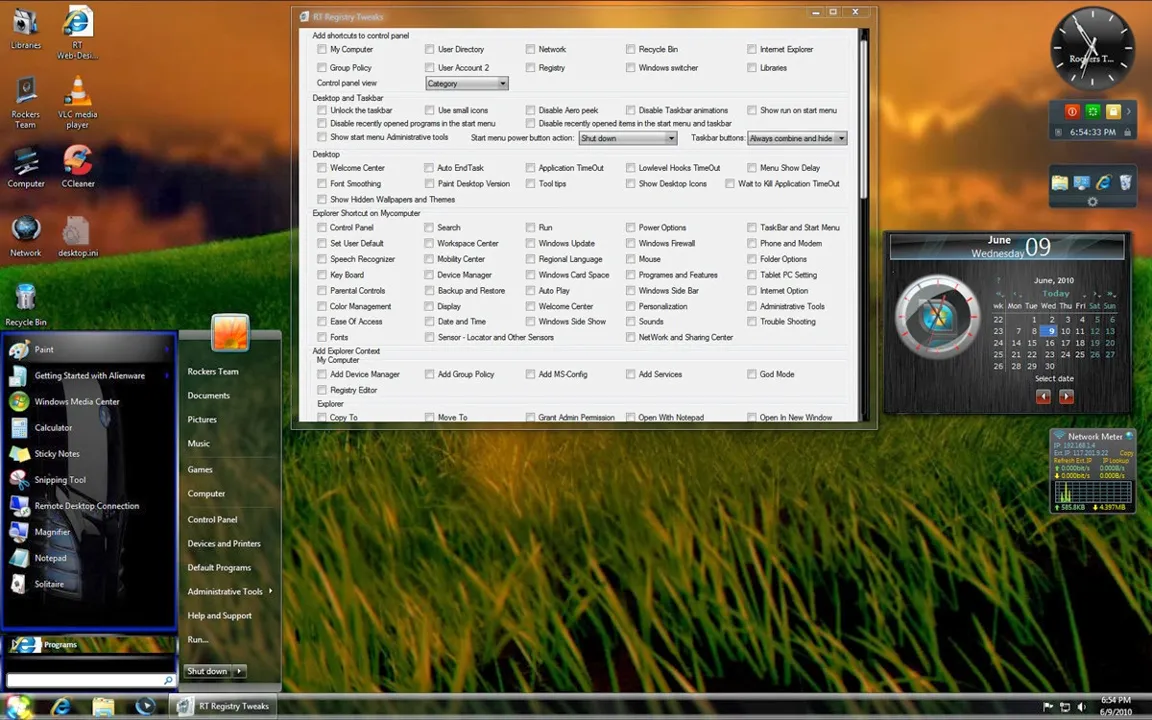Launch Paint from the start menu

(89, 350)
